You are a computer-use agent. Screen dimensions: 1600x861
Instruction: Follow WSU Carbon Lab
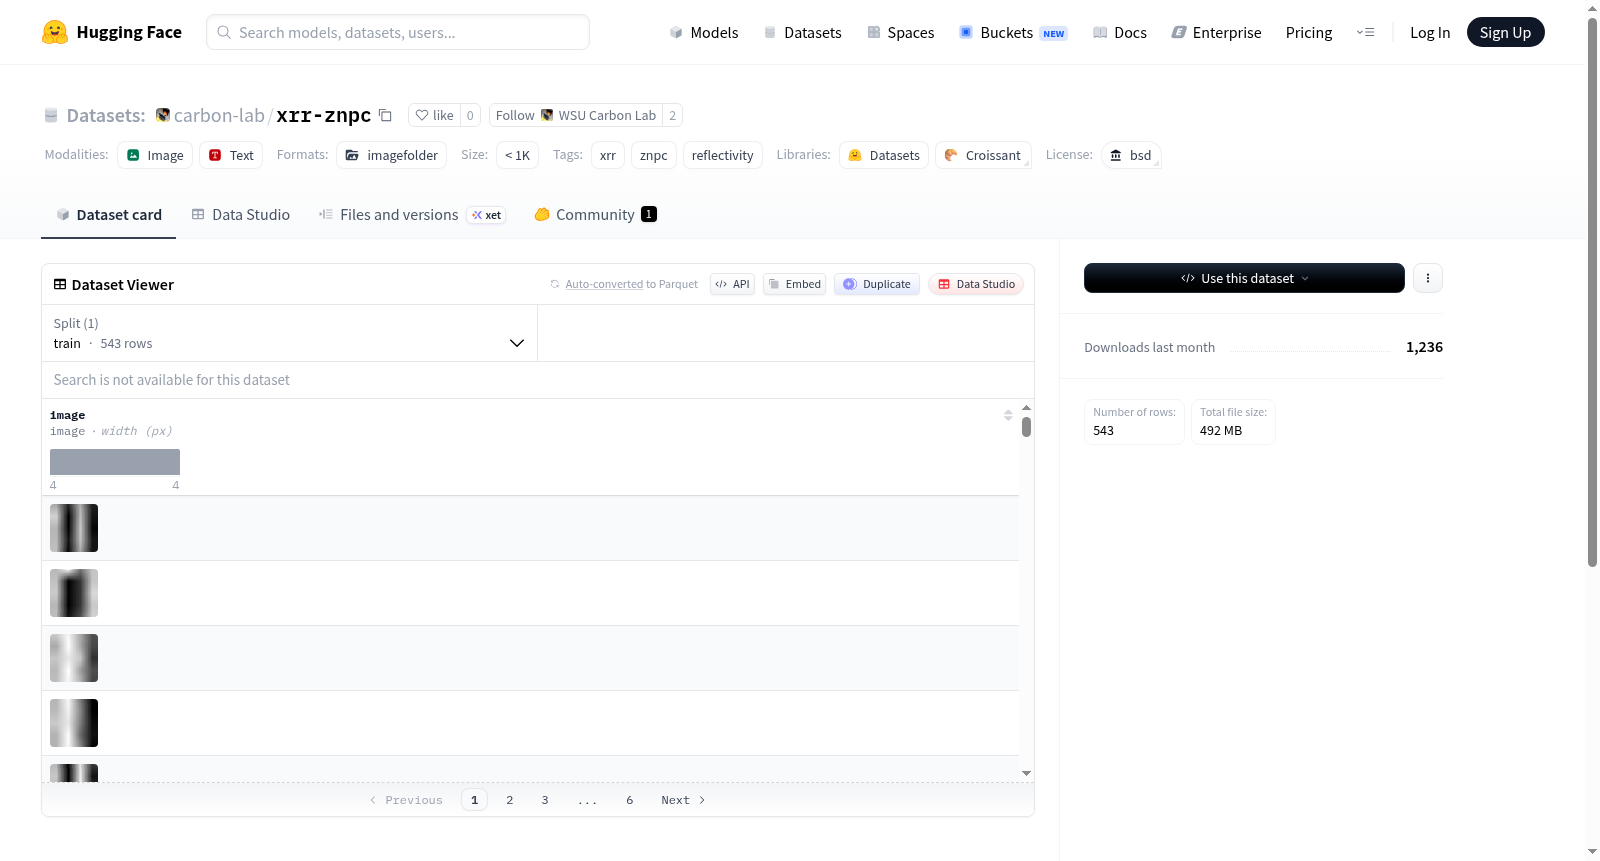575,115
